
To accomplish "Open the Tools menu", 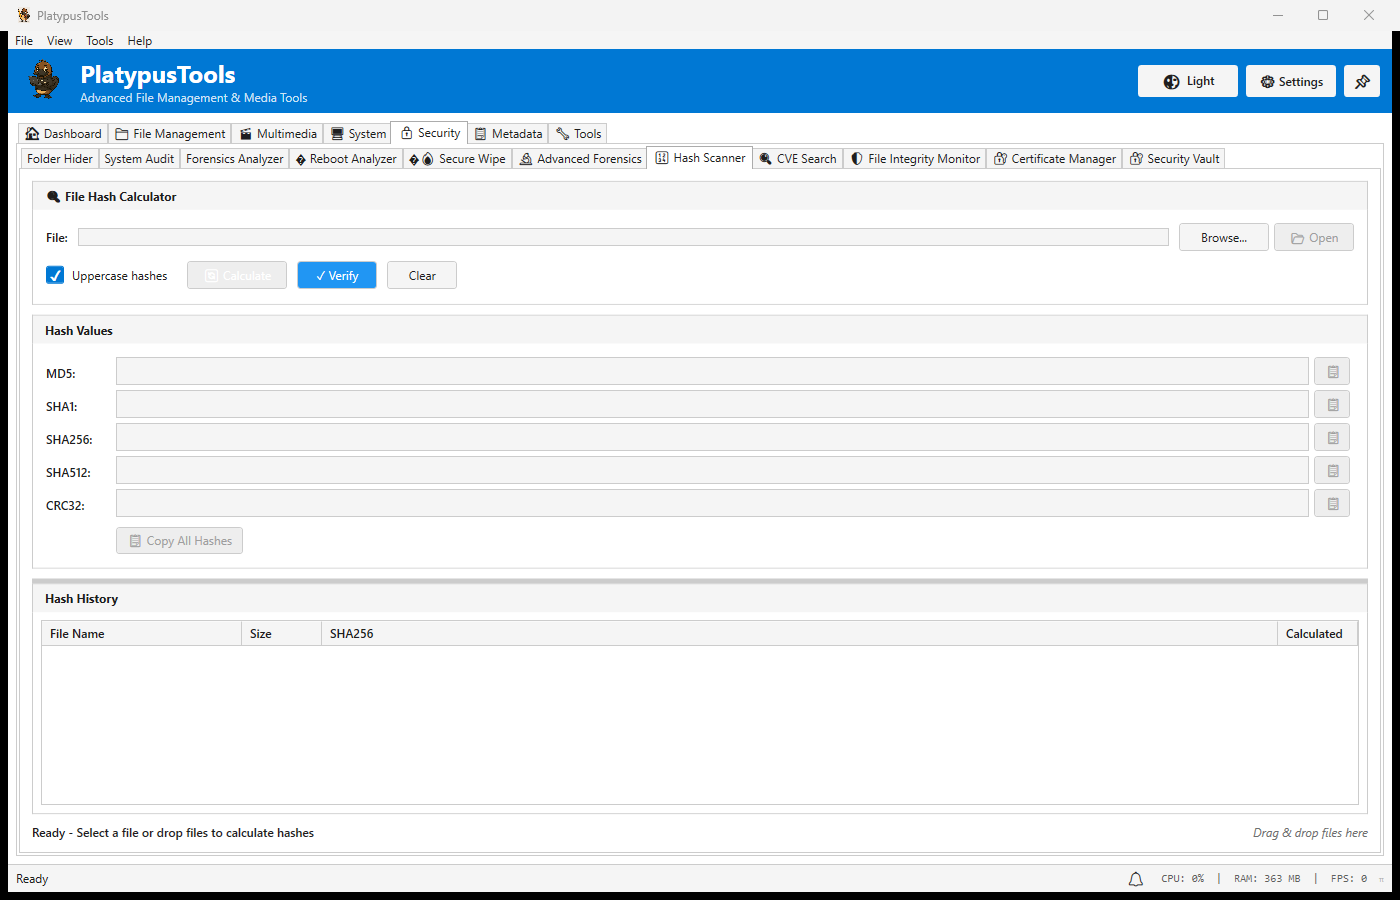I will (x=99, y=40).
